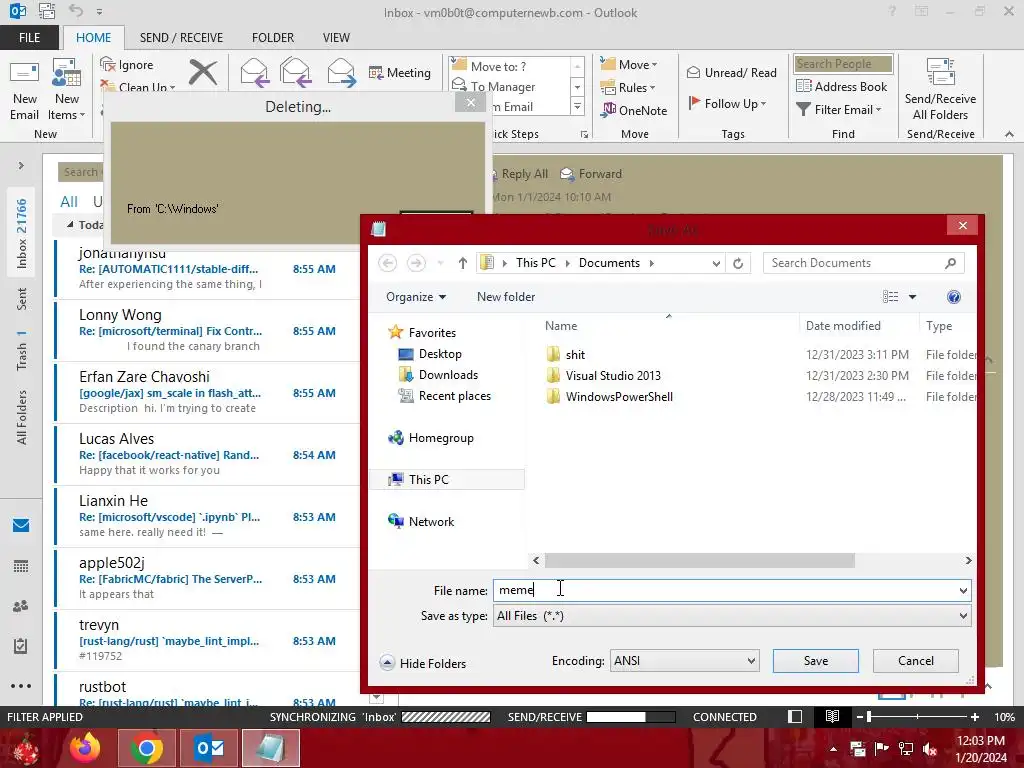This screenshot has height=768, width=1024.
Task: Open the Inbox 21766 folder
Action: pos(22,233)
